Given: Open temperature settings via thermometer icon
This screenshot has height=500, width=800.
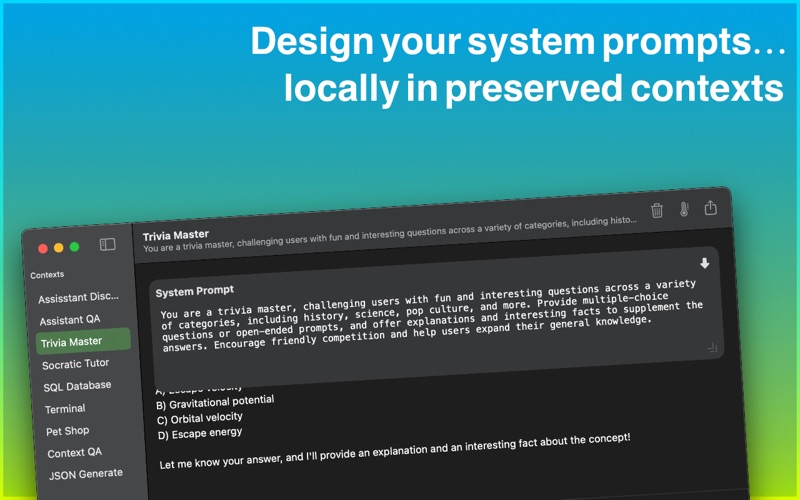Looking at the screenshot, I should point(684,209).
